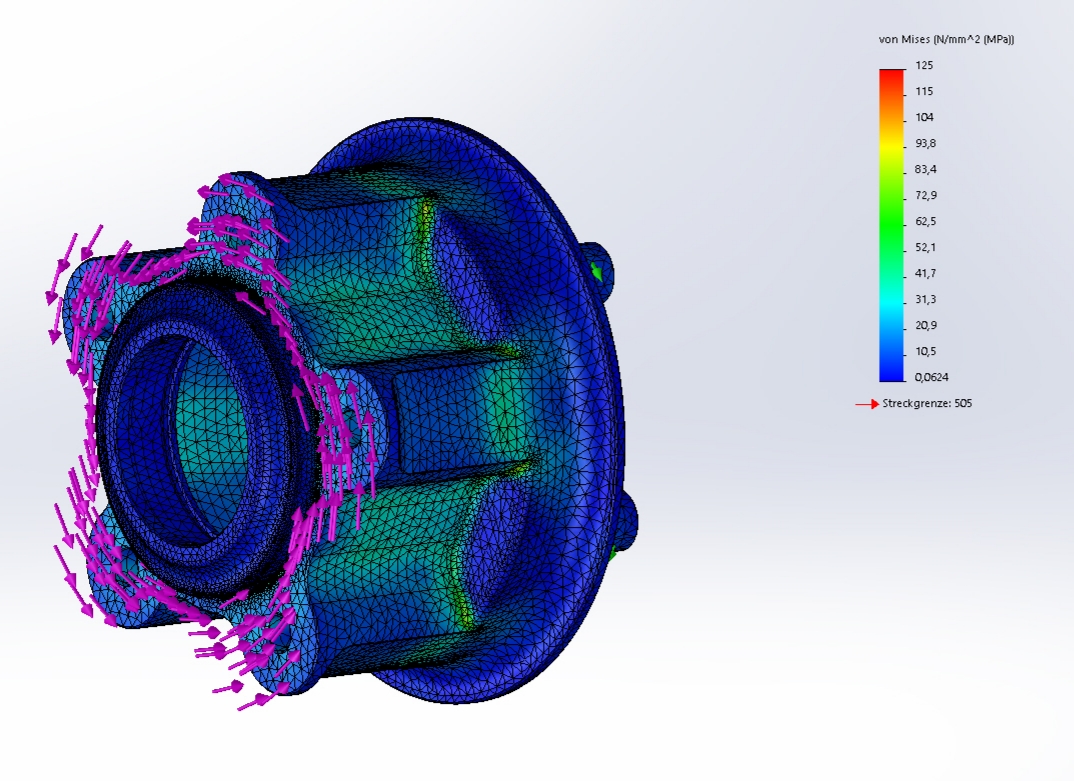
Task: Click the 10,5 legend tick label
Action: (x=925, y=352)
